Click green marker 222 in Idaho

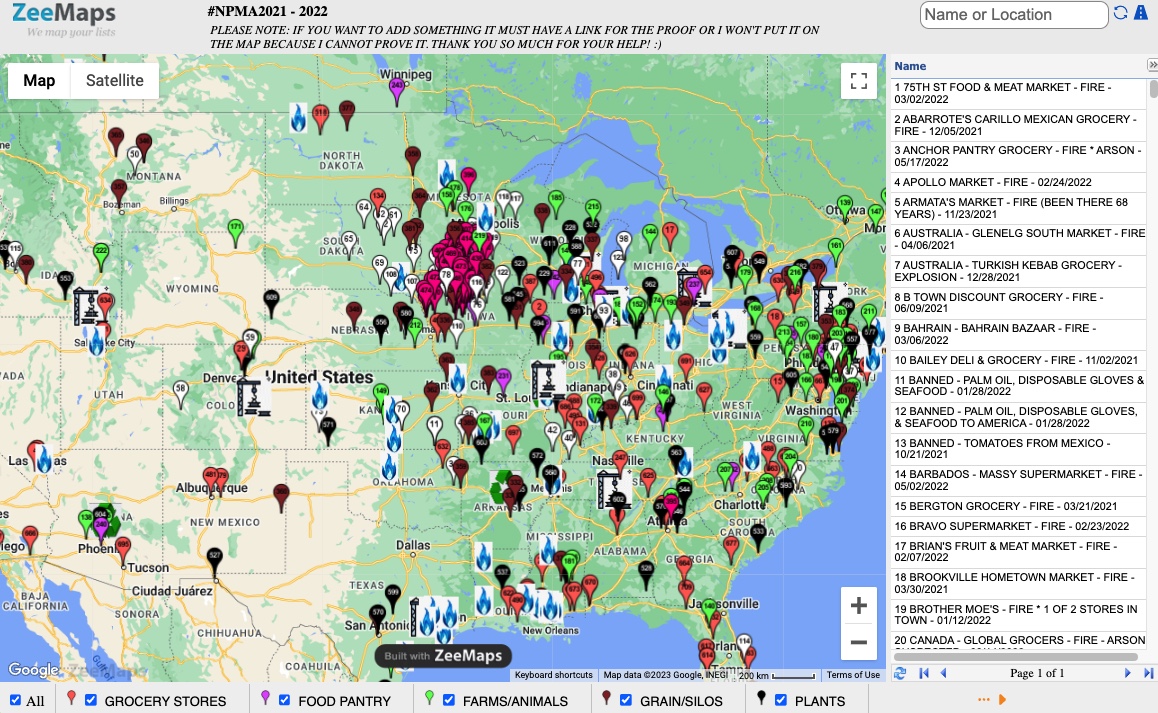pyautogui.click(x=101, y=257)
